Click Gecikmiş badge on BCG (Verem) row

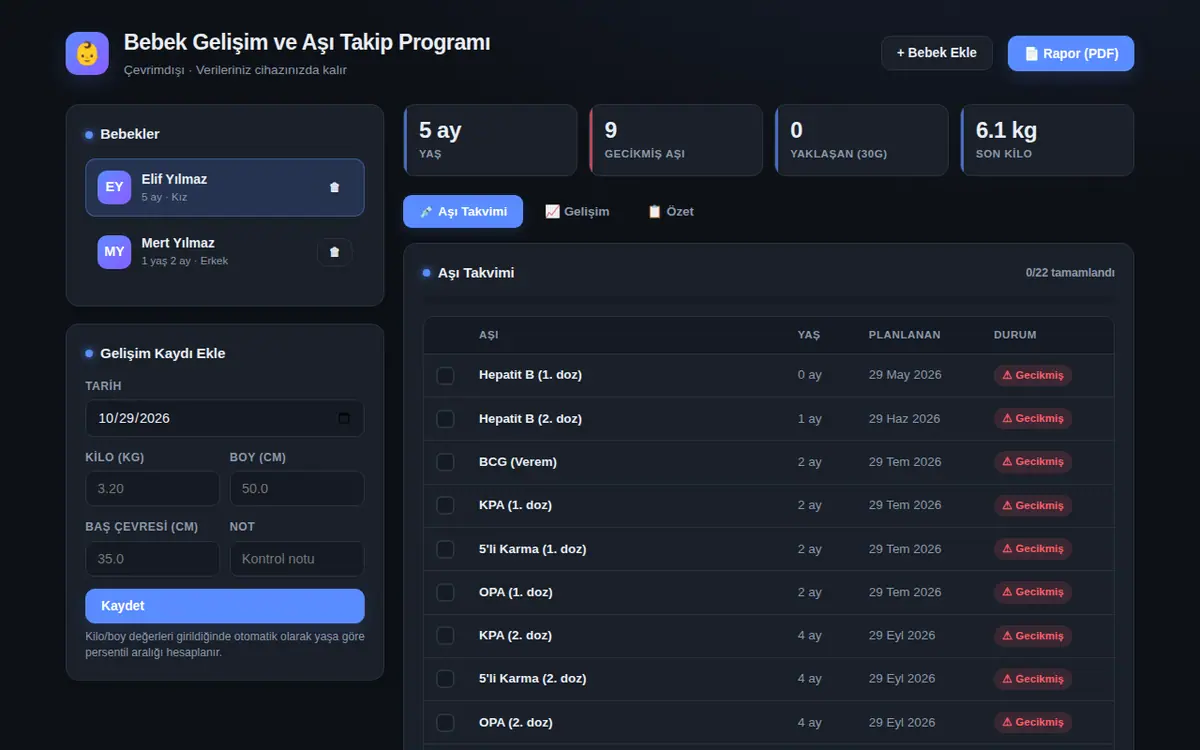click(x=1033, y=462)
